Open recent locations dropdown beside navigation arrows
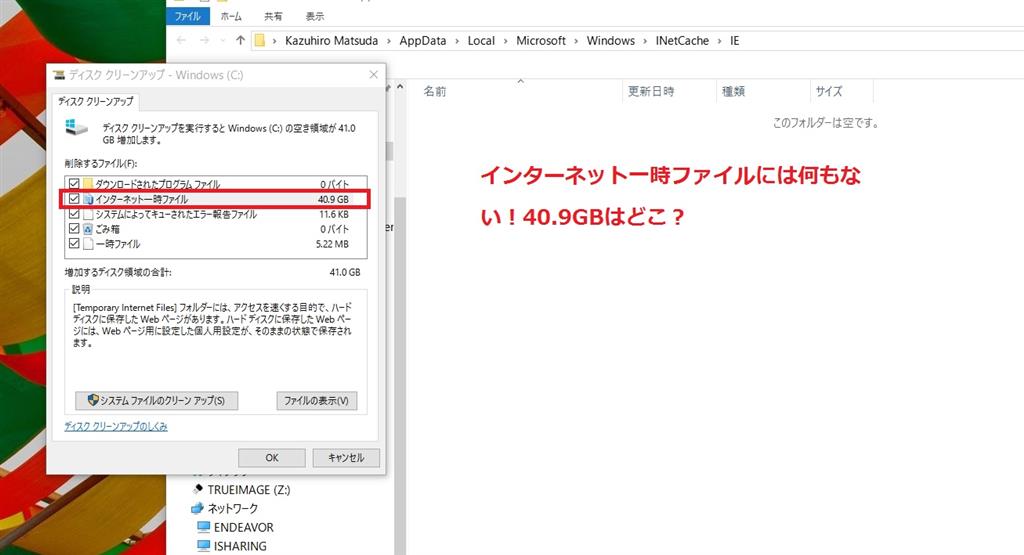The image size is (1024, 555). click(223, 40)
